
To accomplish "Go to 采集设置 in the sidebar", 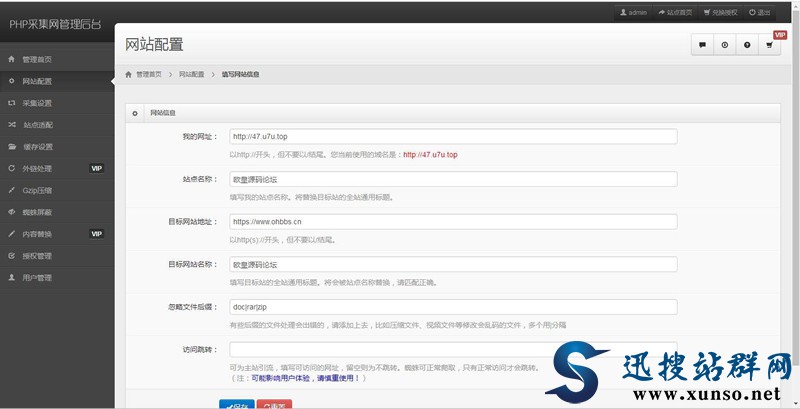I will (x=57, y=104).
